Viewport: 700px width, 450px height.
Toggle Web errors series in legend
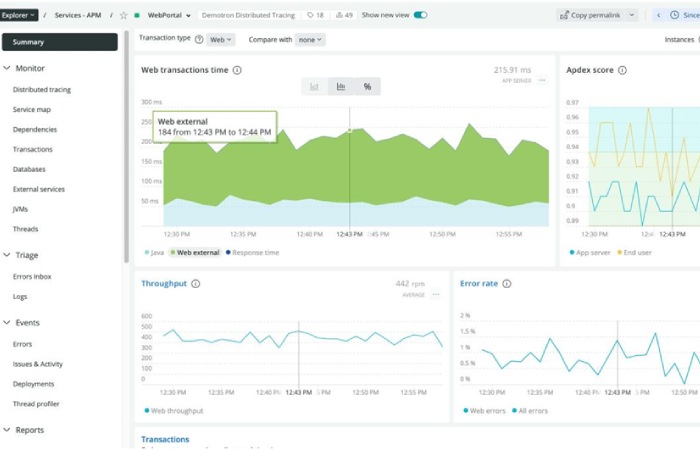484,411
